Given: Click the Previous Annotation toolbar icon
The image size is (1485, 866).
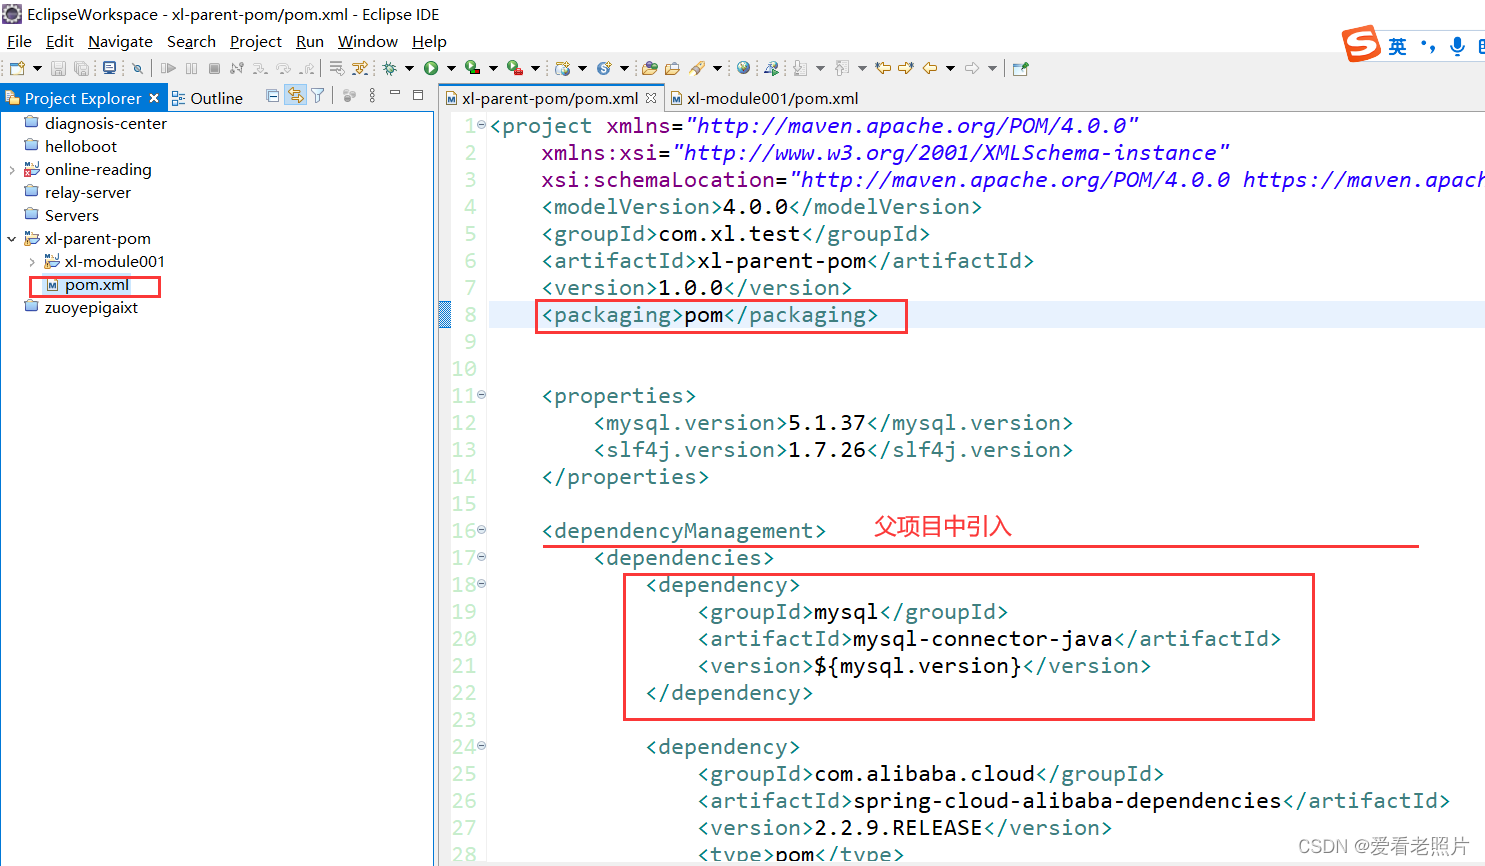Looking at the screenshot, I should pos(841,68).
